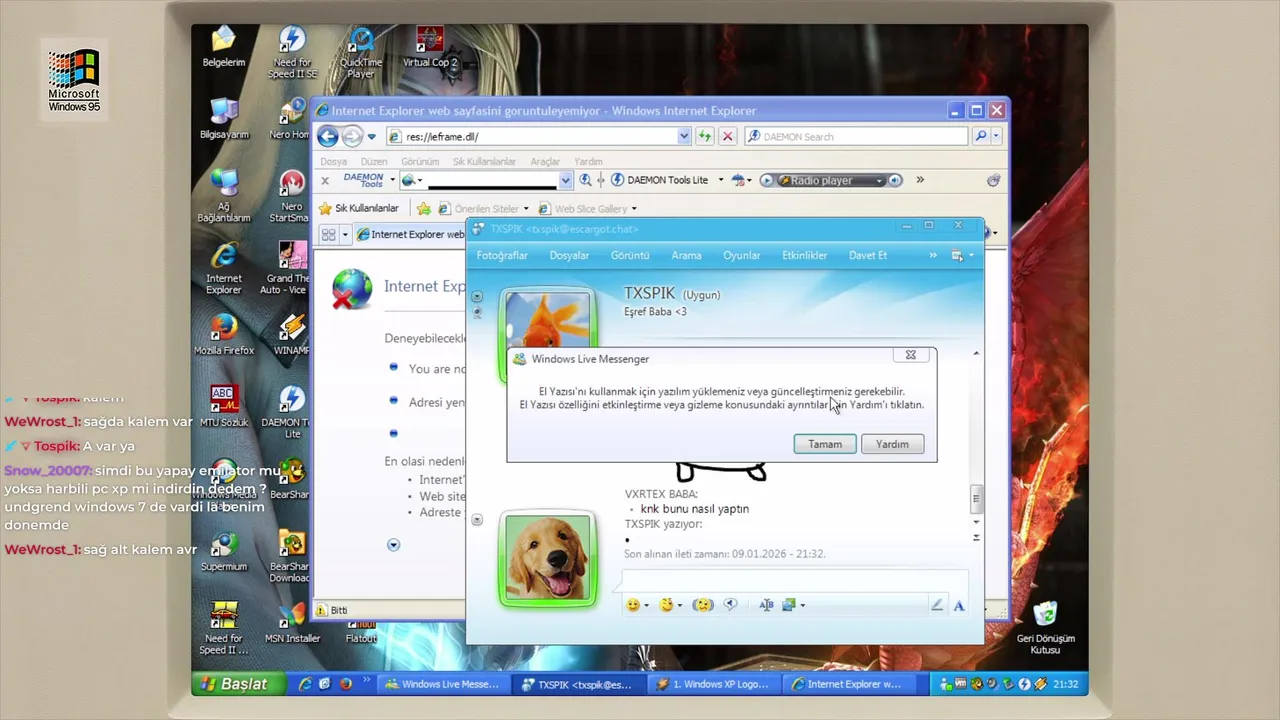
Task: Click the IE stop button
Action: point(728,137)
